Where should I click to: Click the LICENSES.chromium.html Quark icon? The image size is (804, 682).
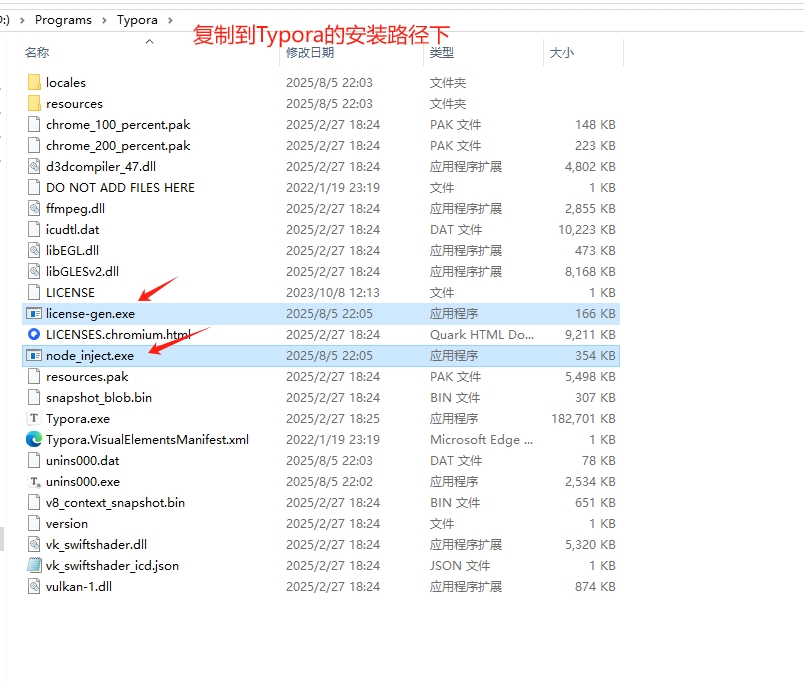coord(34,335)
